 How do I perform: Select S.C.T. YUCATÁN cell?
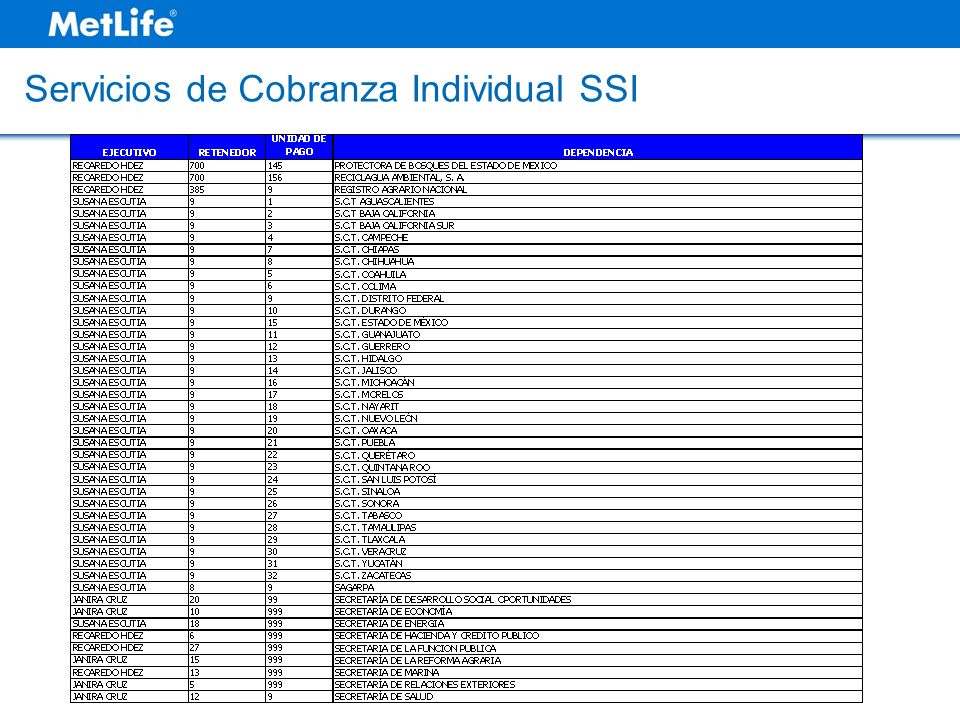[598, 563]
